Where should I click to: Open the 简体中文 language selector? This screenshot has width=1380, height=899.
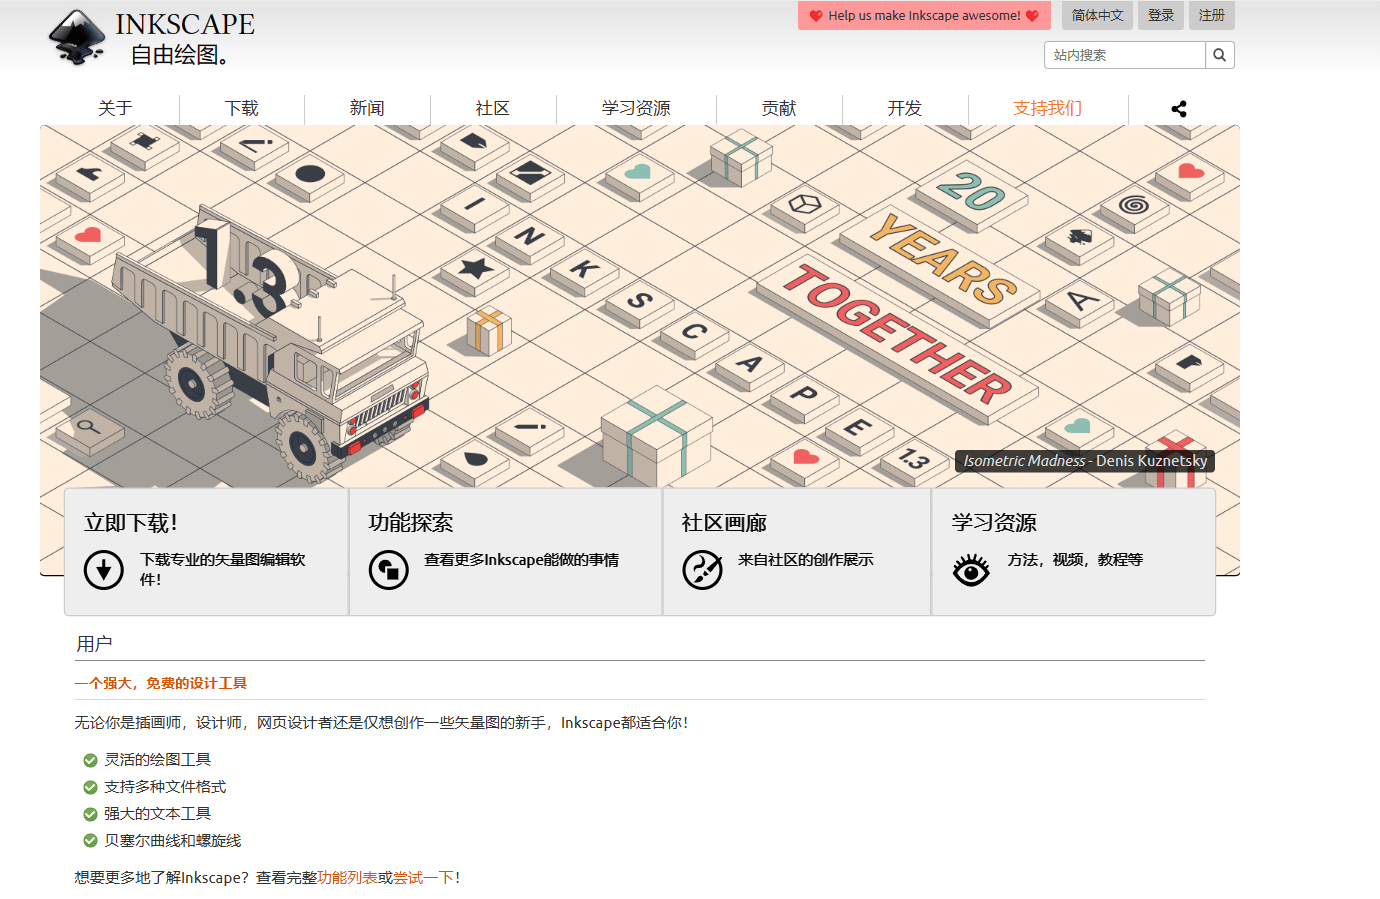click(1098, 15)
